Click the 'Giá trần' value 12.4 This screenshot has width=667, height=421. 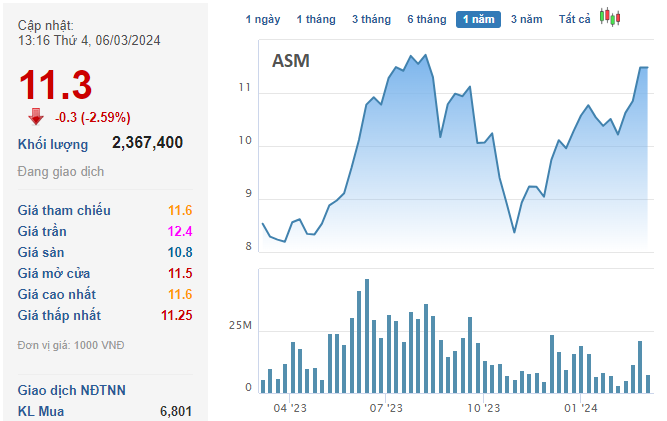(x=180, y=231)
